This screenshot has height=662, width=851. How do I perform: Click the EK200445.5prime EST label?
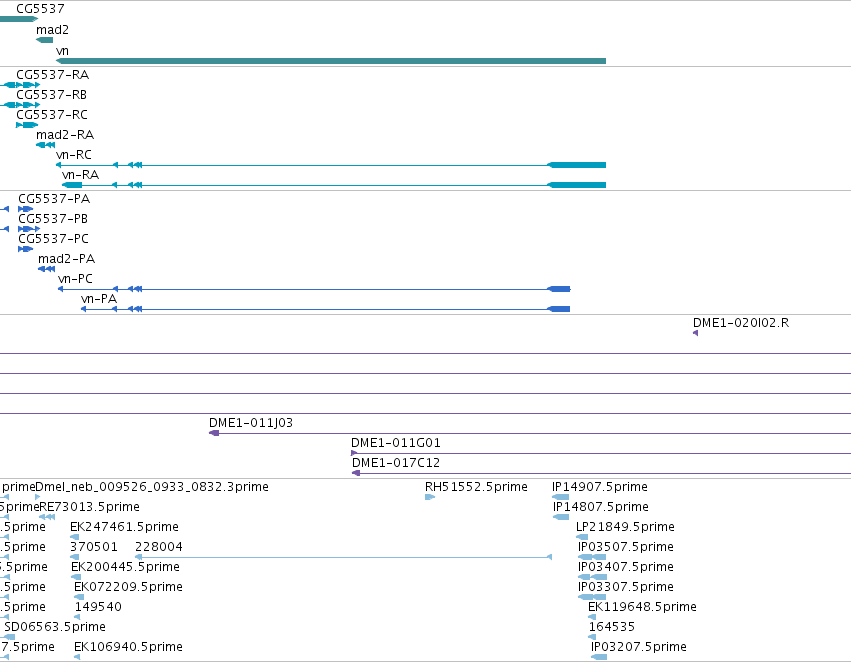tap(125, 567)
